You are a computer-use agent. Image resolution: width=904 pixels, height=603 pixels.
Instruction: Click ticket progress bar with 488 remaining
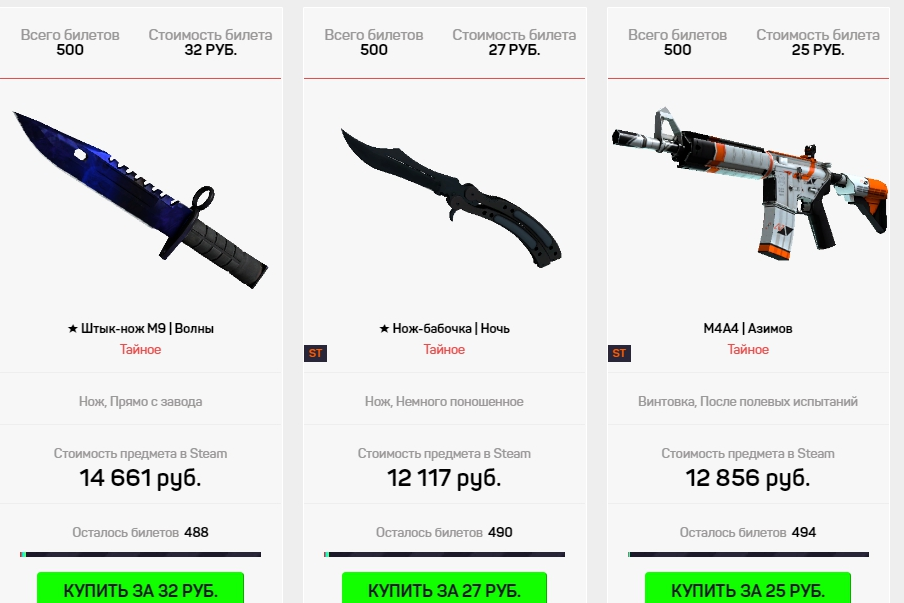point(141,555)
